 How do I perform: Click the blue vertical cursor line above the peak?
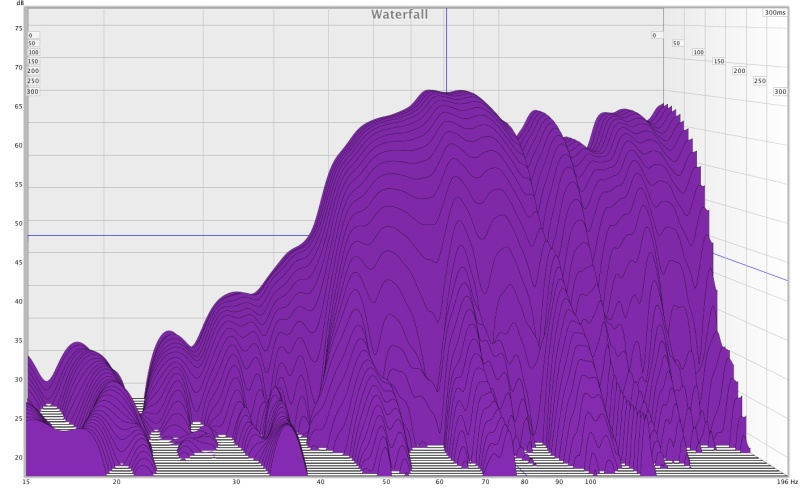point(446,50)
